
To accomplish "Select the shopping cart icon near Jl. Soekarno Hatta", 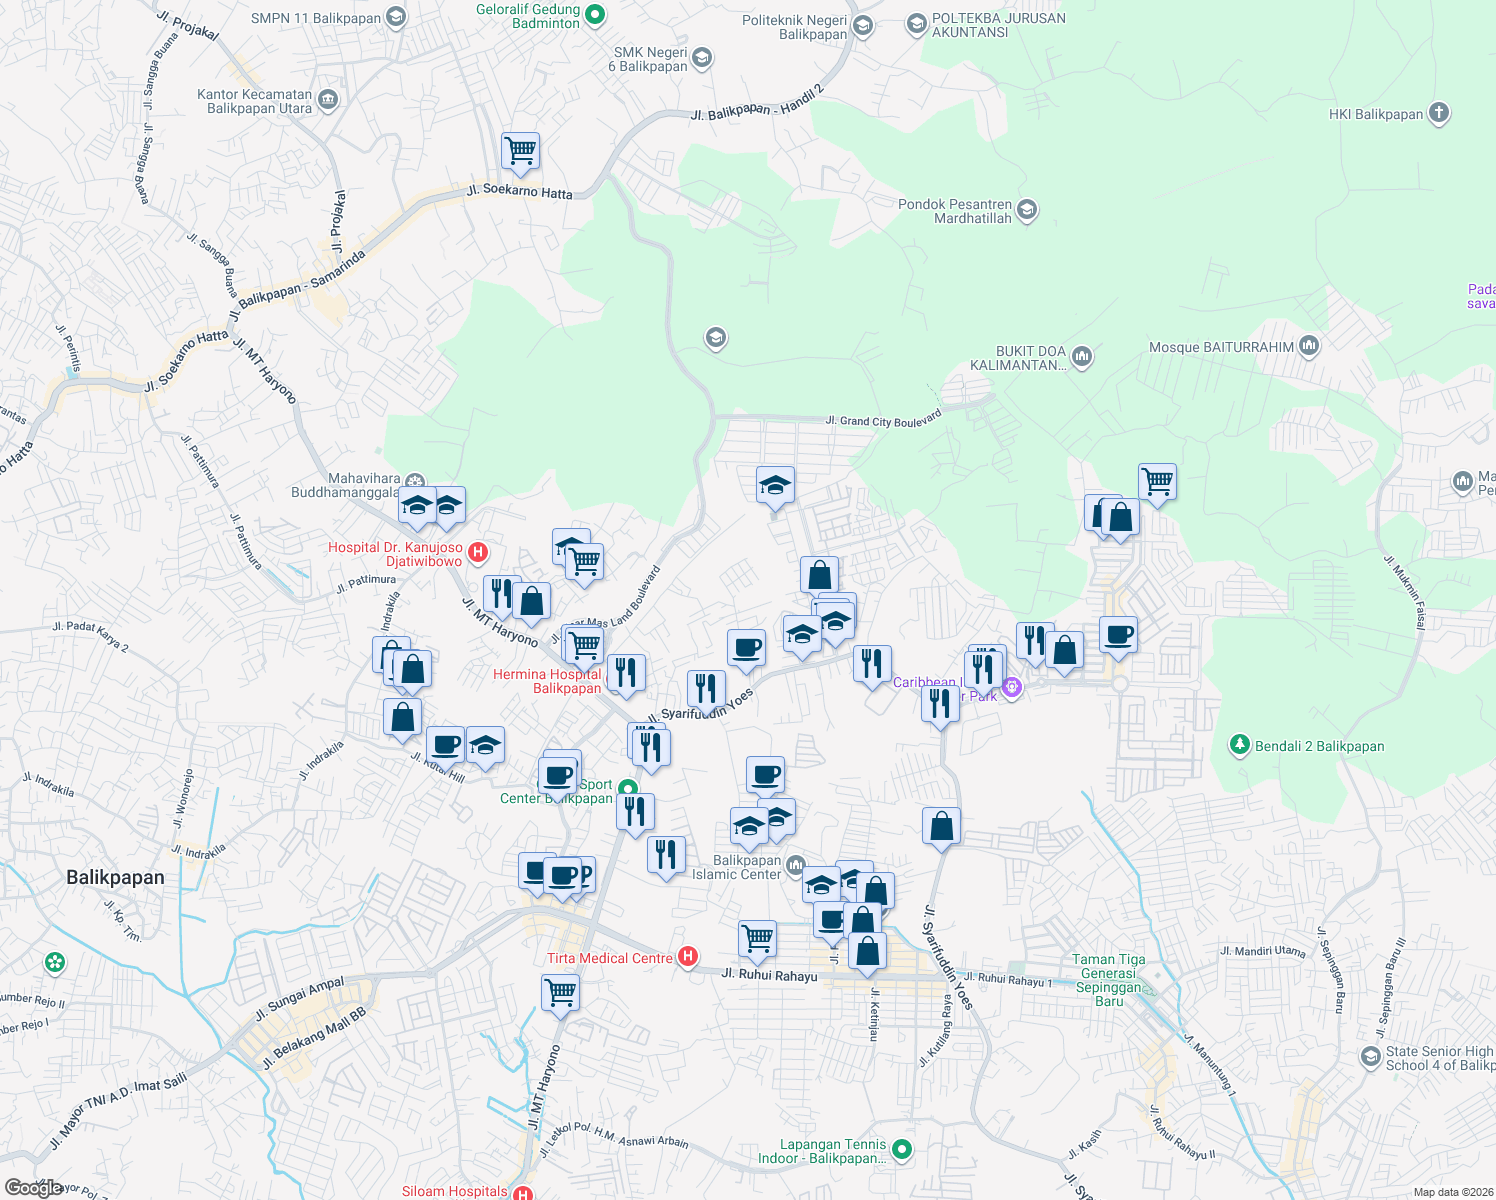I will (x=519, y=150).
